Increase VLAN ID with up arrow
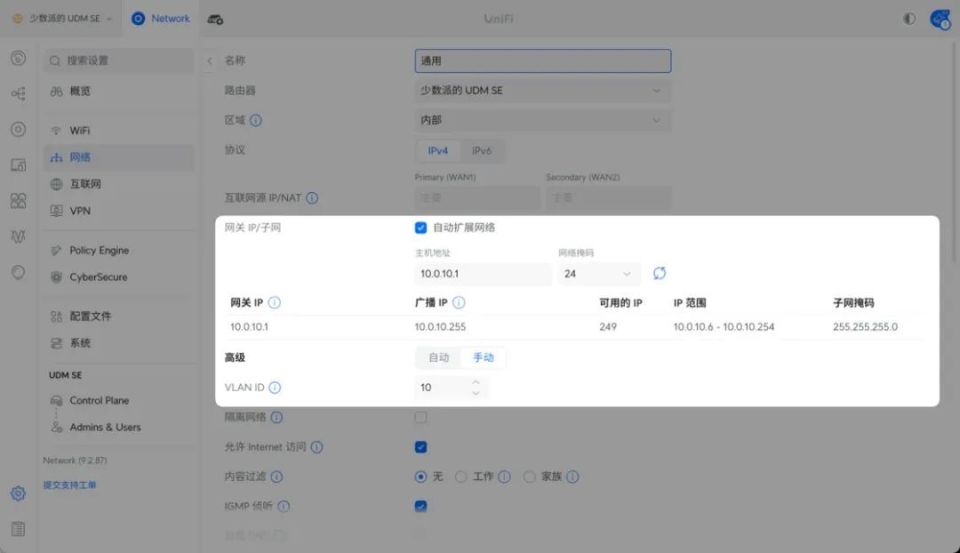The image size is (960, 553). [x=476, y=382]
